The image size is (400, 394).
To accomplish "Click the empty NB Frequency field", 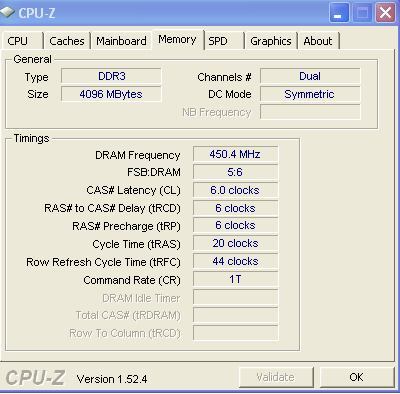I will coord(310,112).
